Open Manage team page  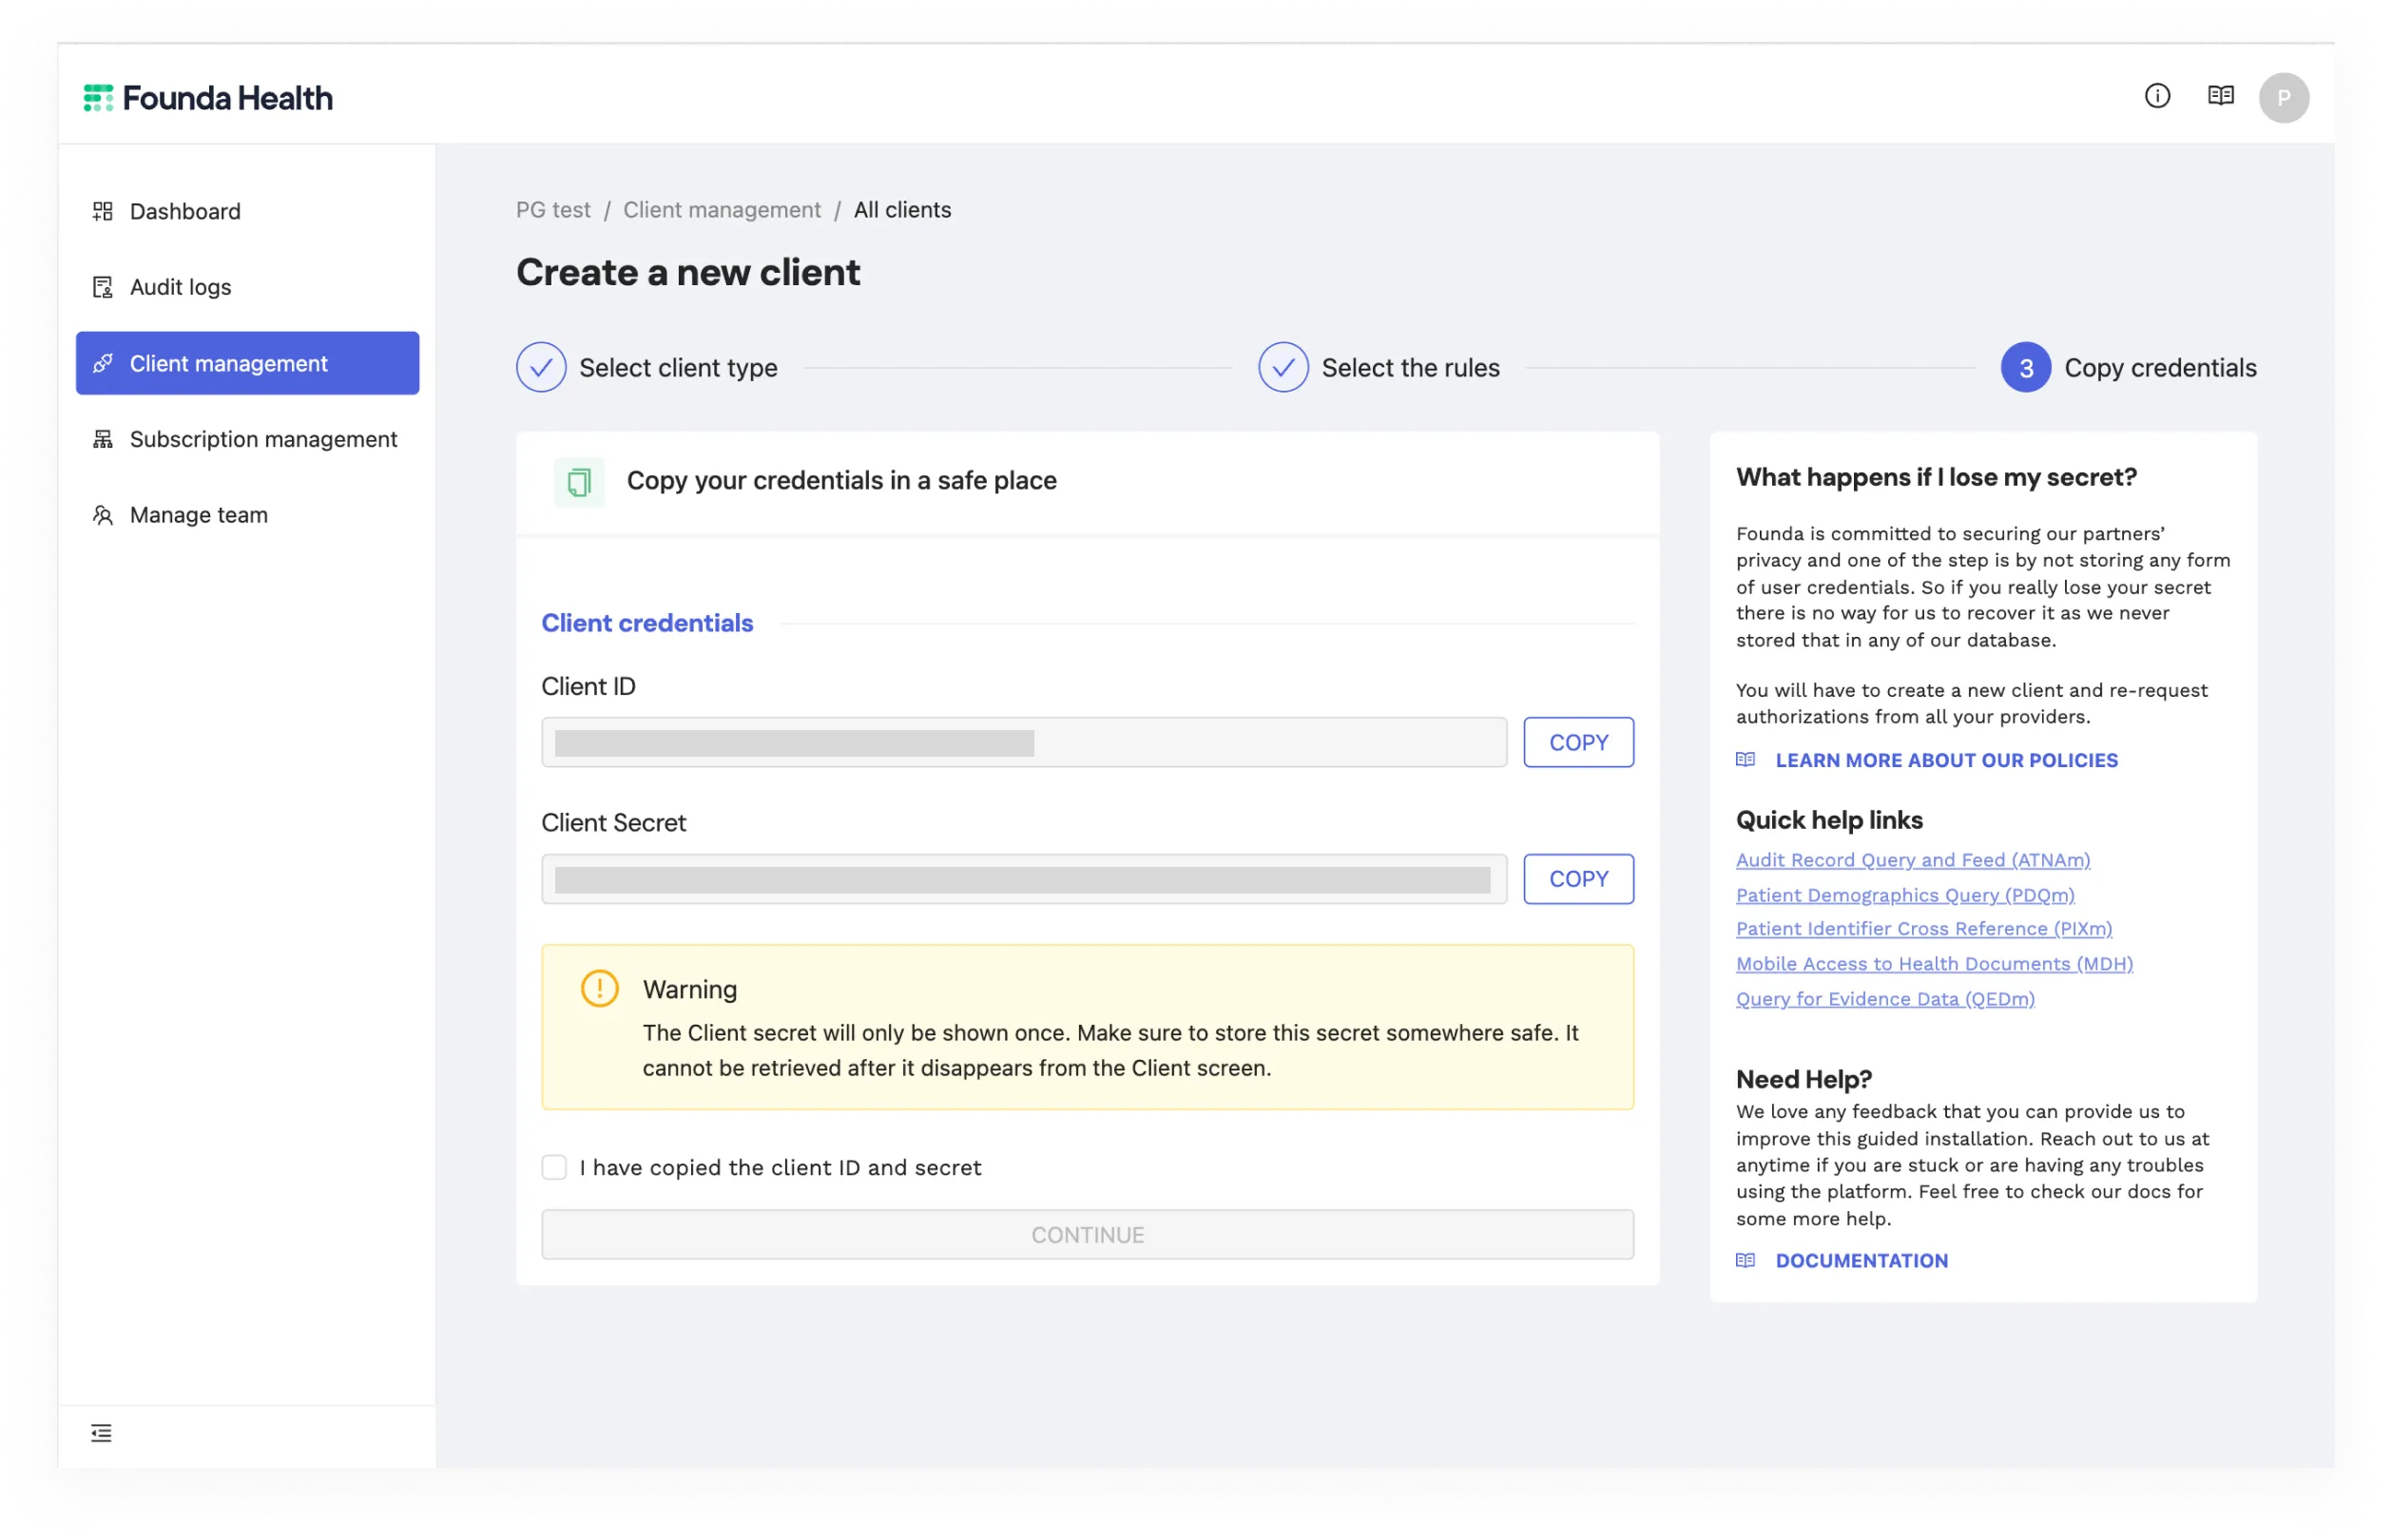[247, 515]
